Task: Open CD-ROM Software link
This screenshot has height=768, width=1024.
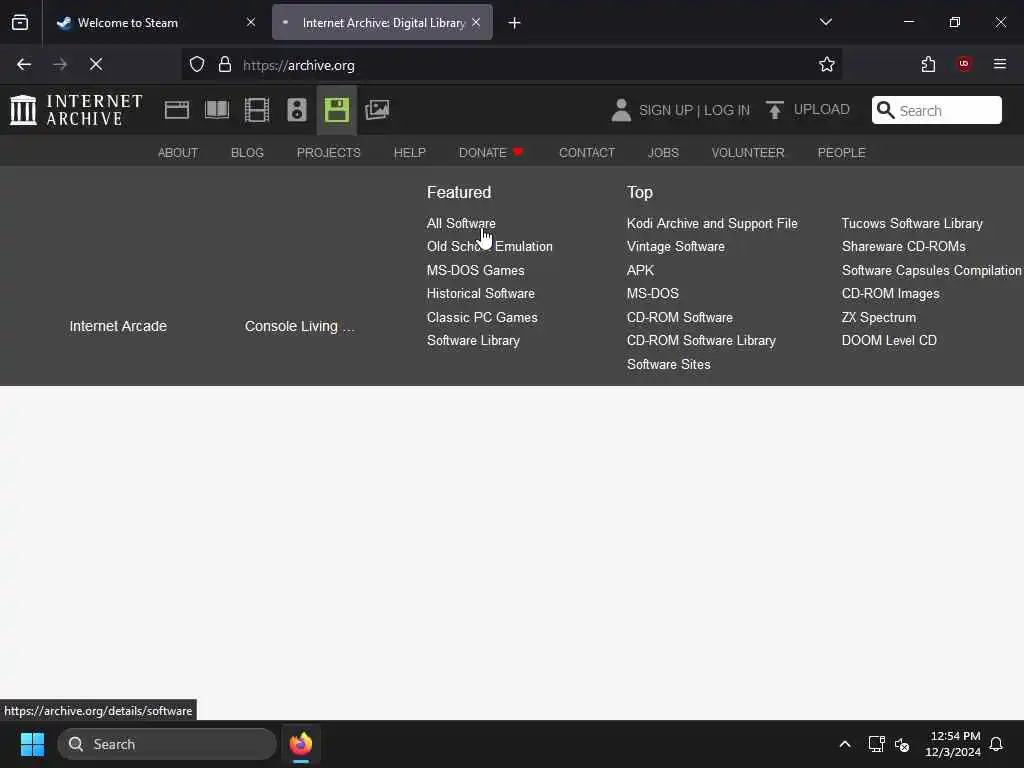Action: tap(679, 317)
